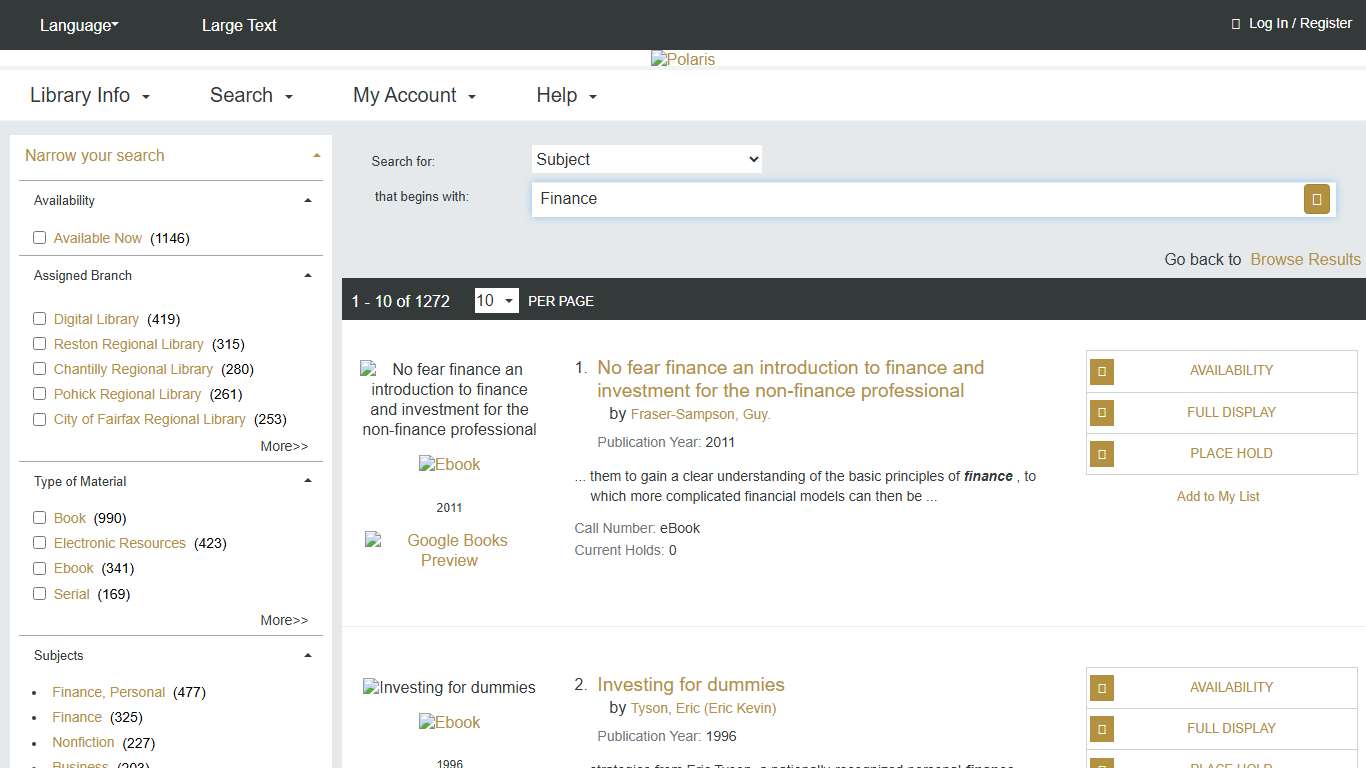
Task: Open author Fraser-Sampson, Guy link
Action: pyautogui.click(x=700, y=414)
